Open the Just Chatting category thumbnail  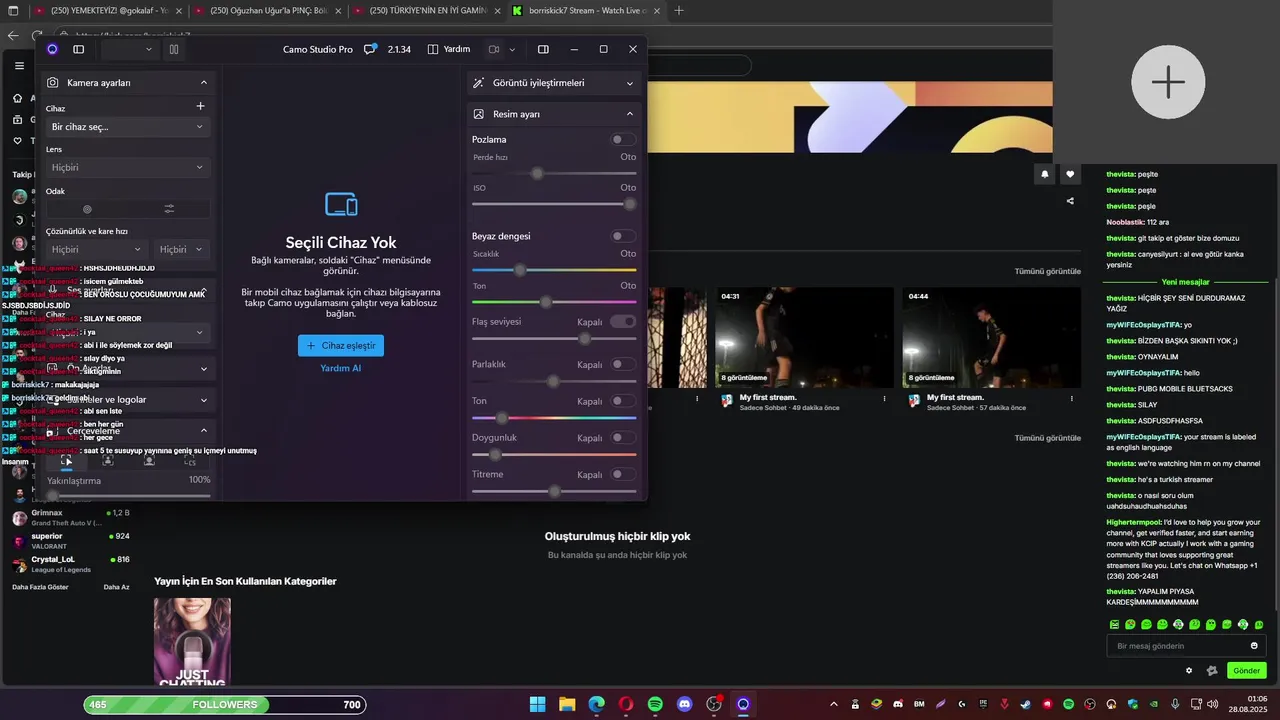pos(192,641)
